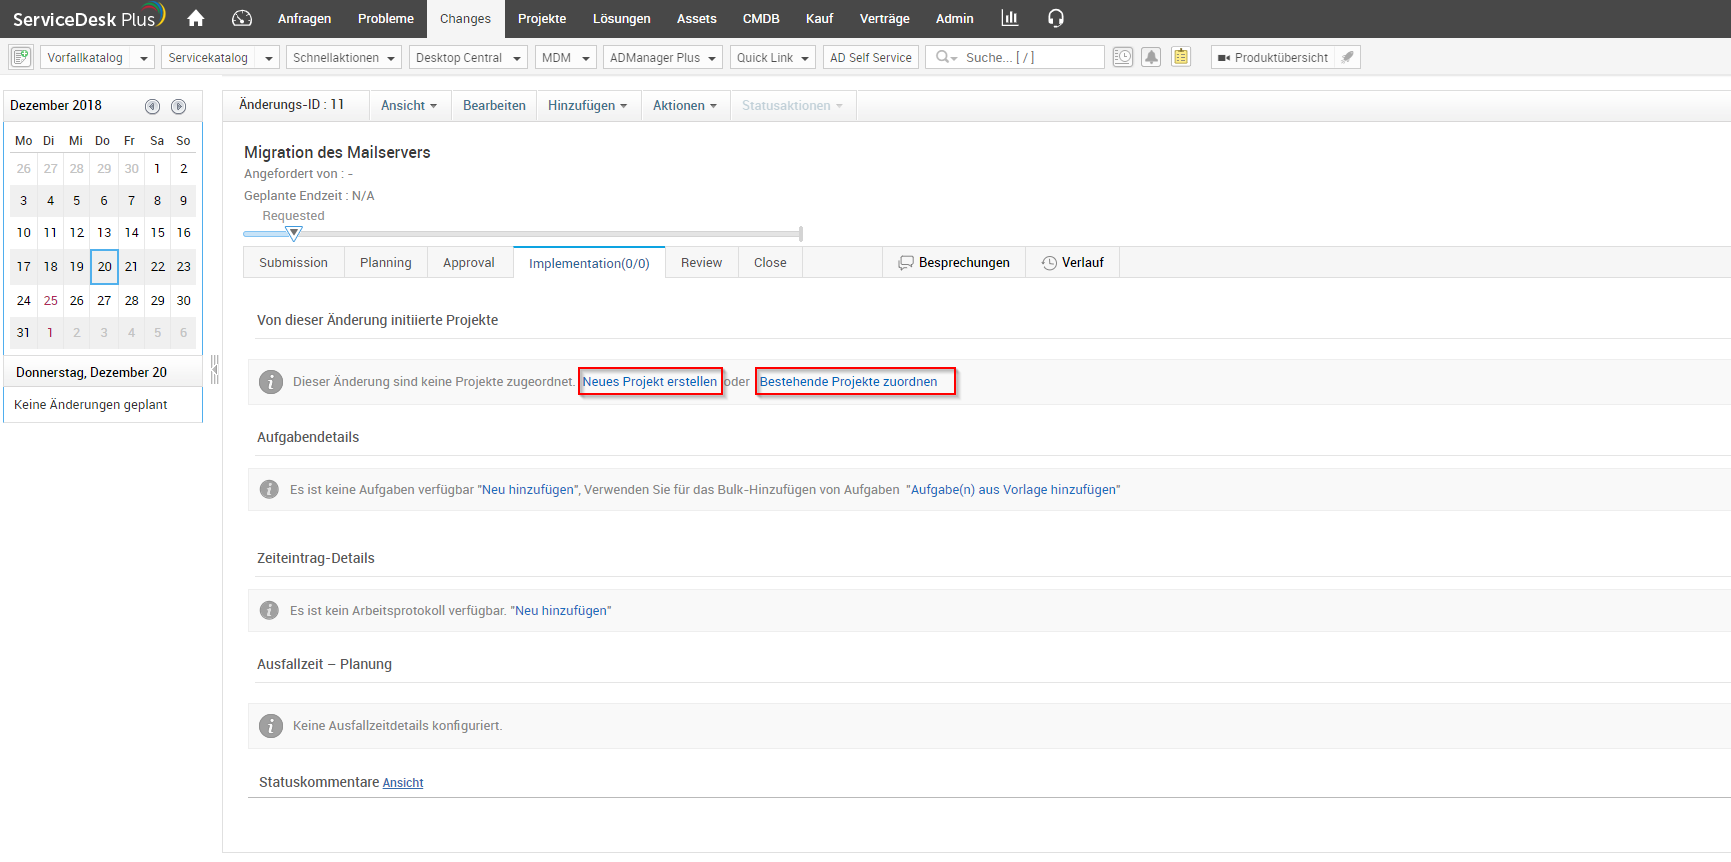Open the Home icon
This screenshot has height=862, width=1731.
coord(196,18)
